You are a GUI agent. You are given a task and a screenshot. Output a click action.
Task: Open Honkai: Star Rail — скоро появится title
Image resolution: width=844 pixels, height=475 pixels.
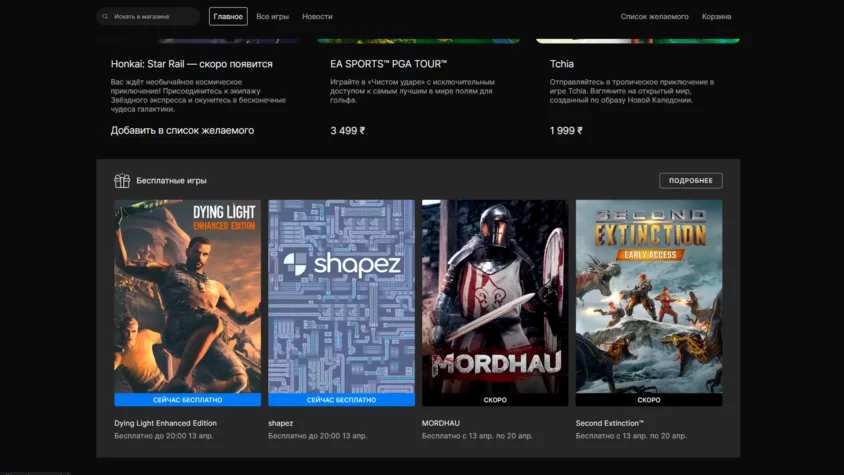click(192, 64)
